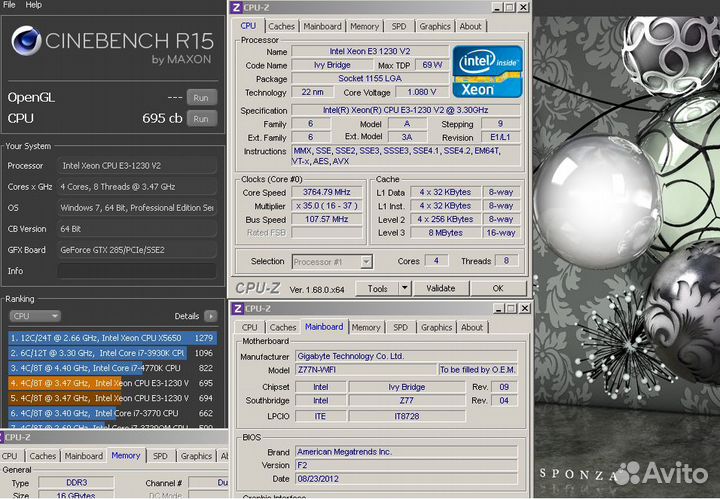Switch to Graphics tab in top CPU-Z window
This screenshot has height=499, width=720.
pos(435,26)
